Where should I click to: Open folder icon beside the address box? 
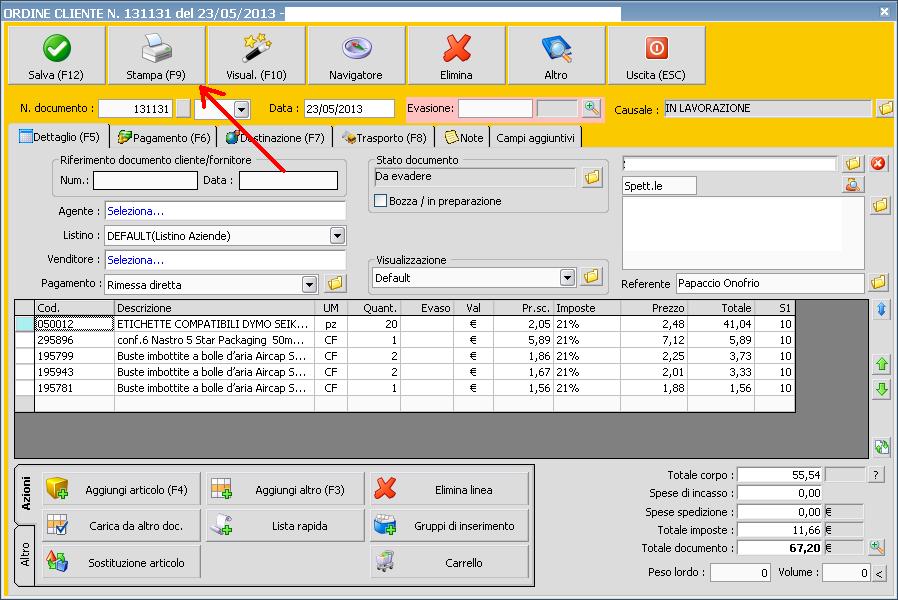[880, 205]
